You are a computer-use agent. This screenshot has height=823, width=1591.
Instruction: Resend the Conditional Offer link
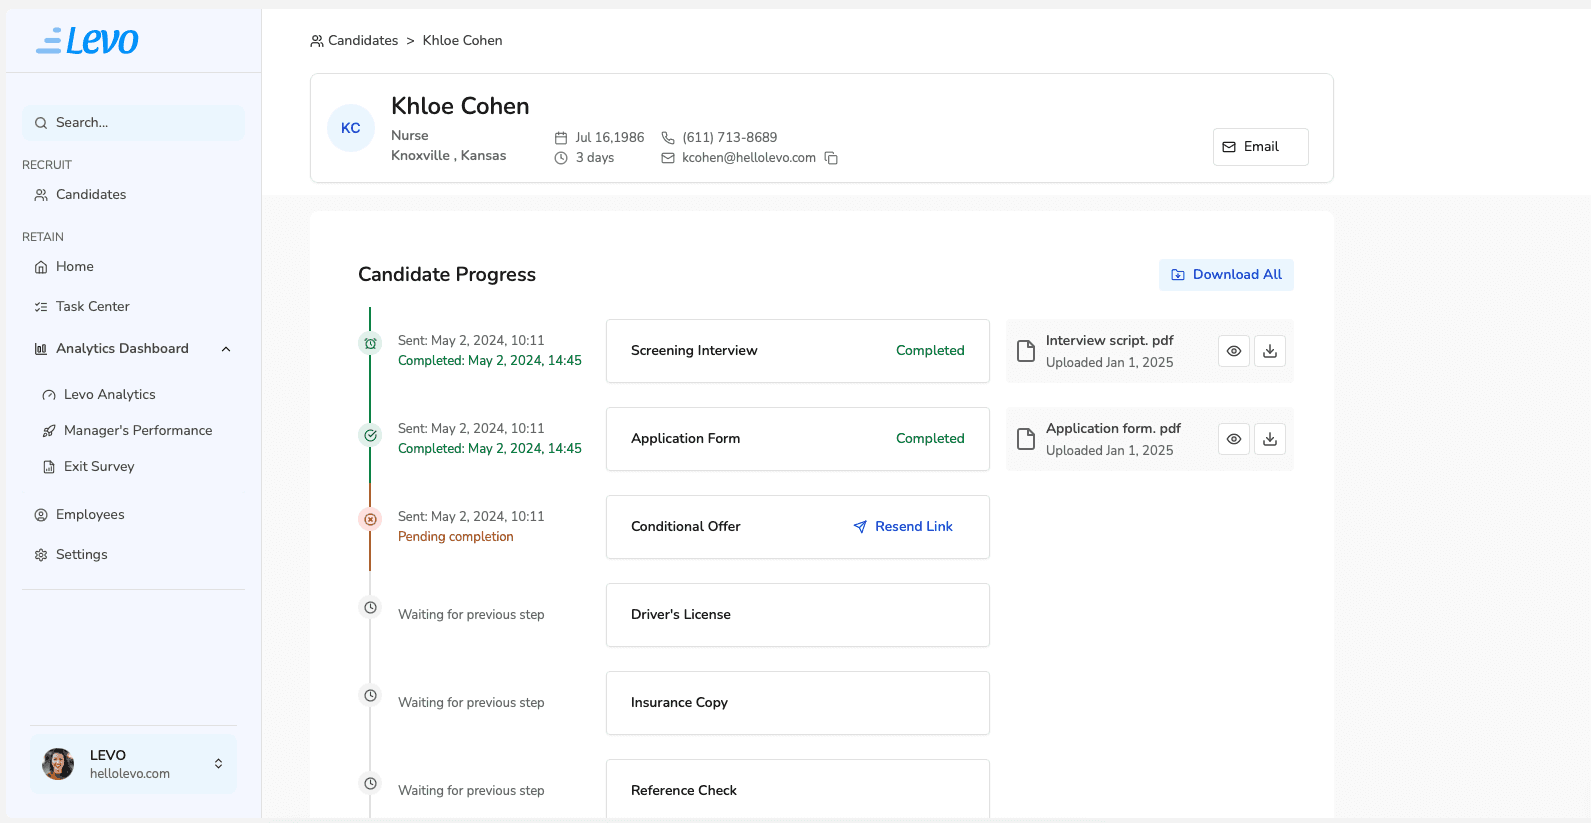point(903,527)
